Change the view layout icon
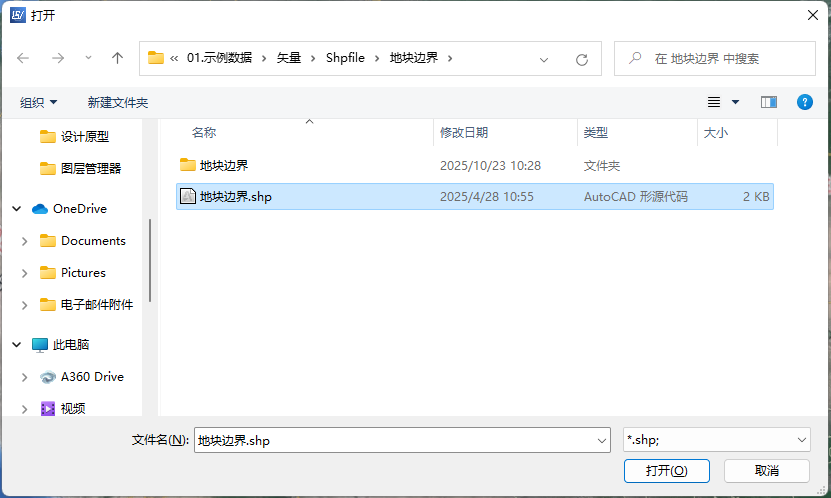The width and height of the screenshot is (831, 498). click(714, 102)
